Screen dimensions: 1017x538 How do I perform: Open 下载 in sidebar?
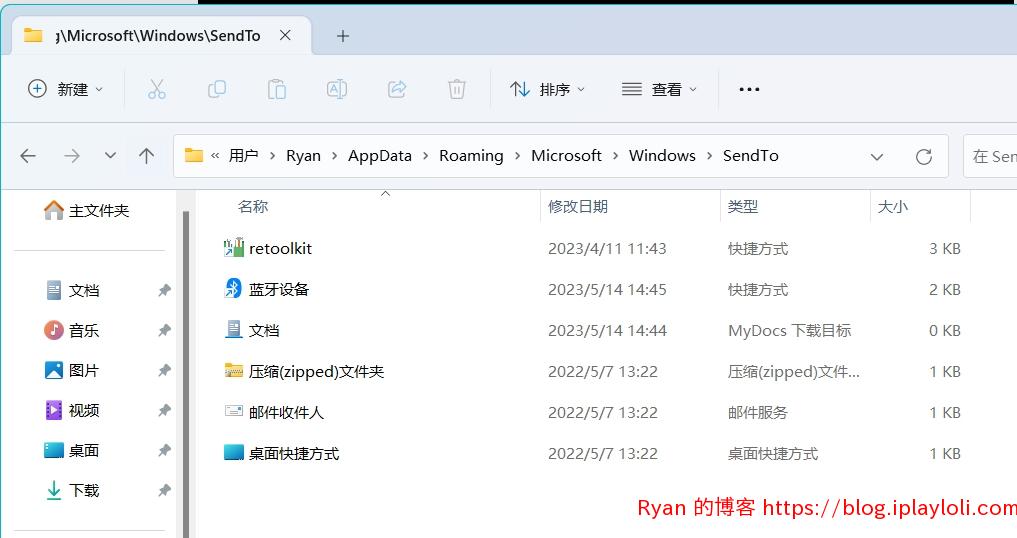[x=73, y=491]
